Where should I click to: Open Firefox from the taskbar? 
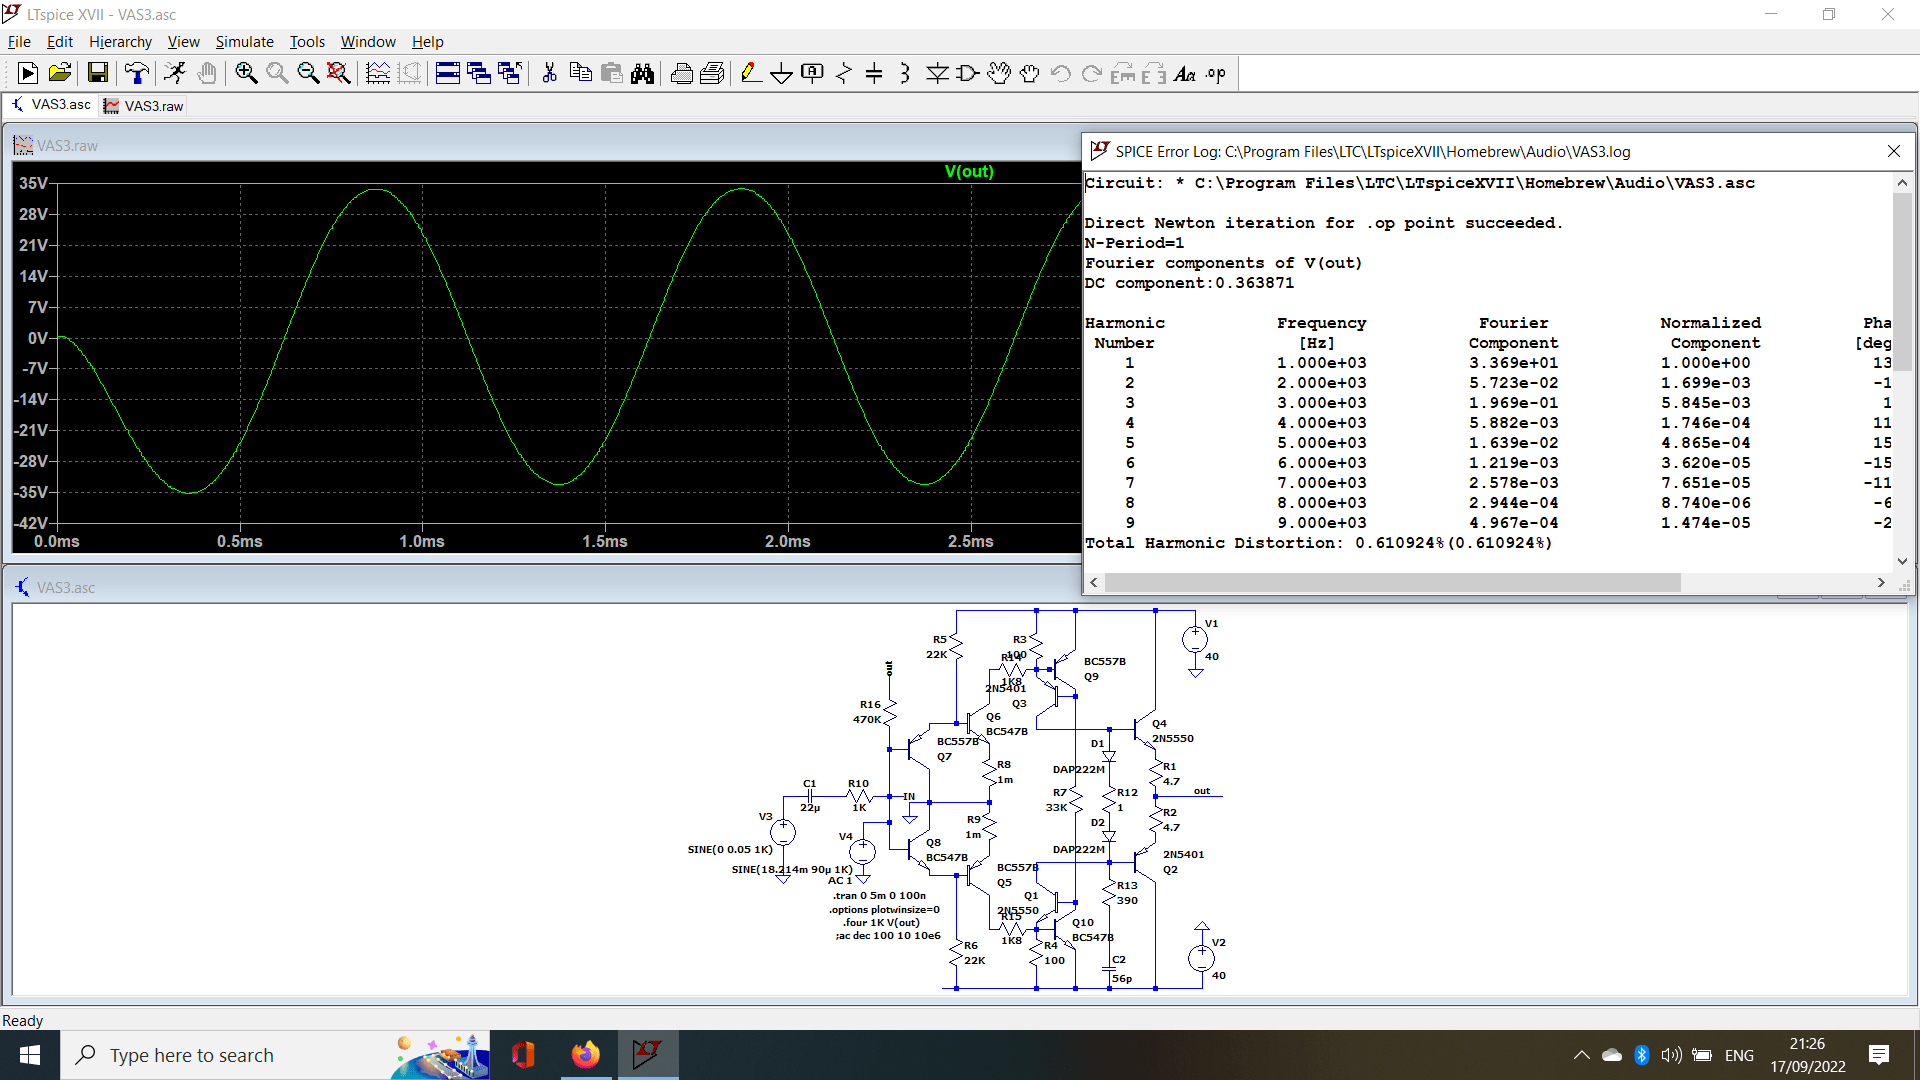[x=585, y=1055]
